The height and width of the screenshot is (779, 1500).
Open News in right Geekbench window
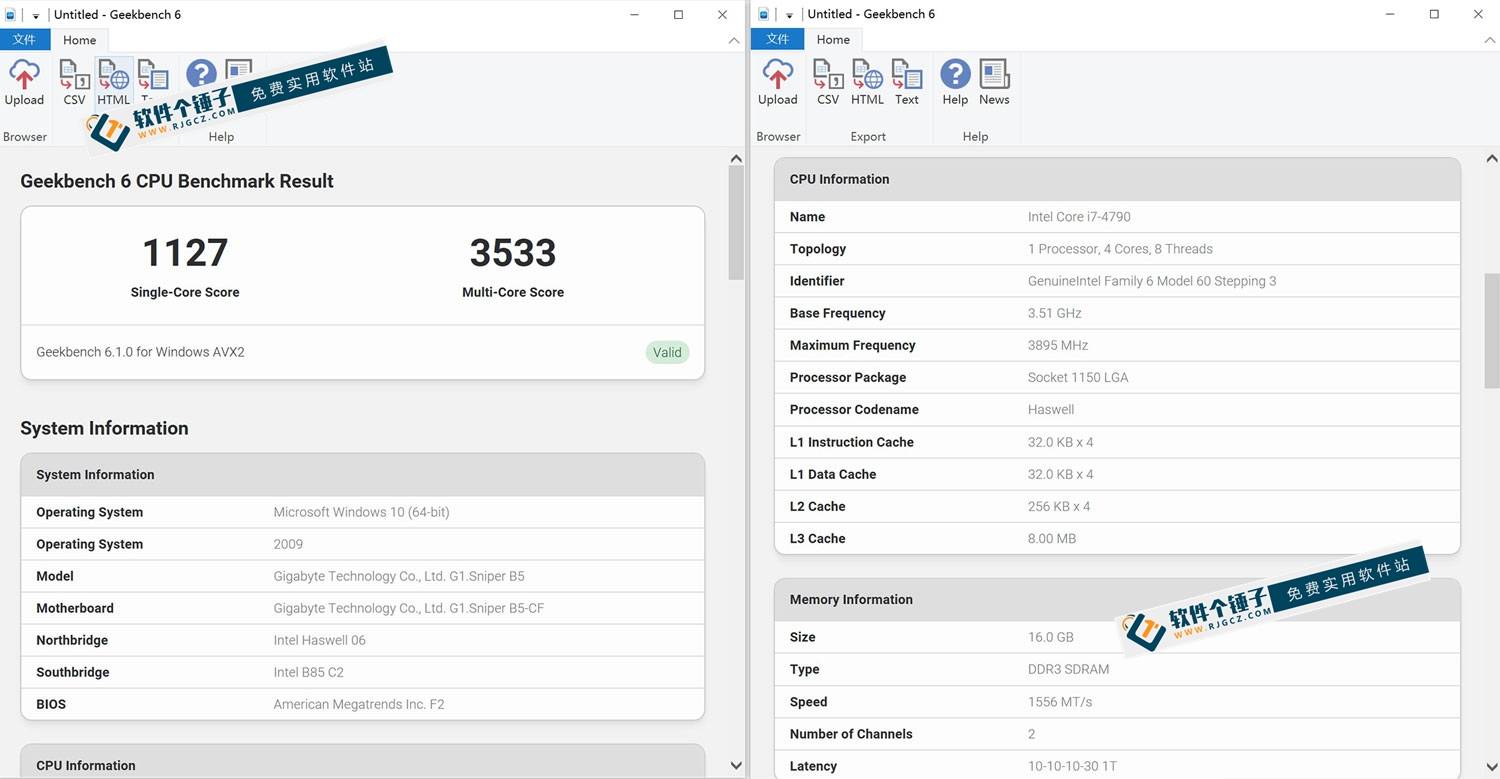tap(994, 82)
